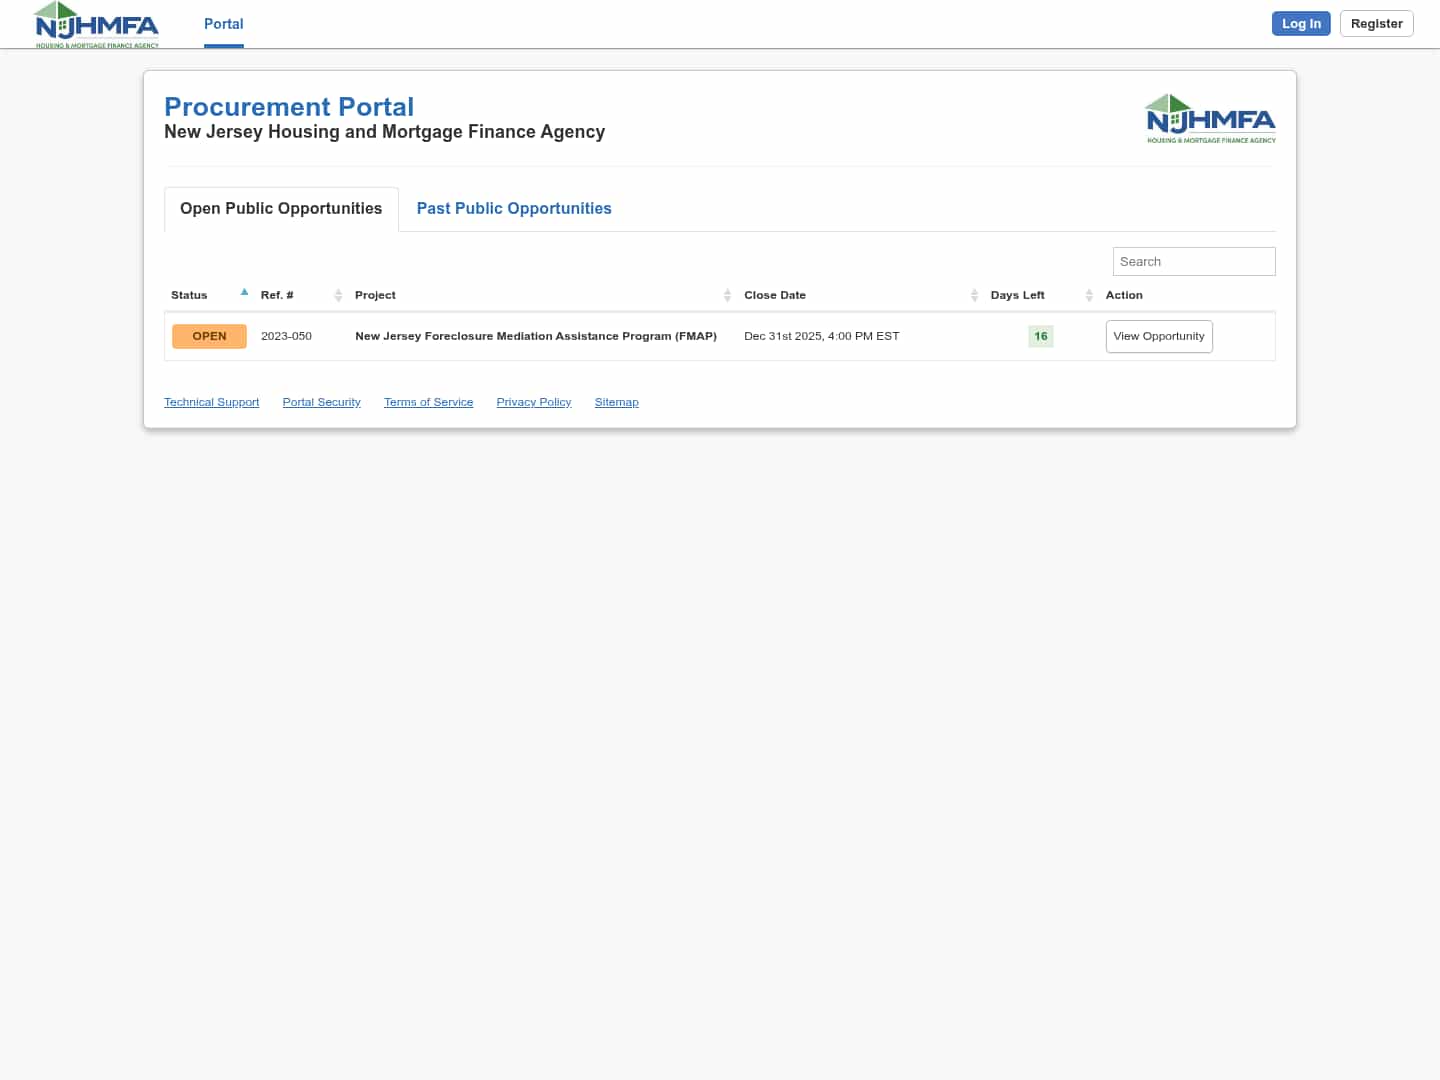Open the Sitemap link

pyautogui.click(x=616, y=402)
